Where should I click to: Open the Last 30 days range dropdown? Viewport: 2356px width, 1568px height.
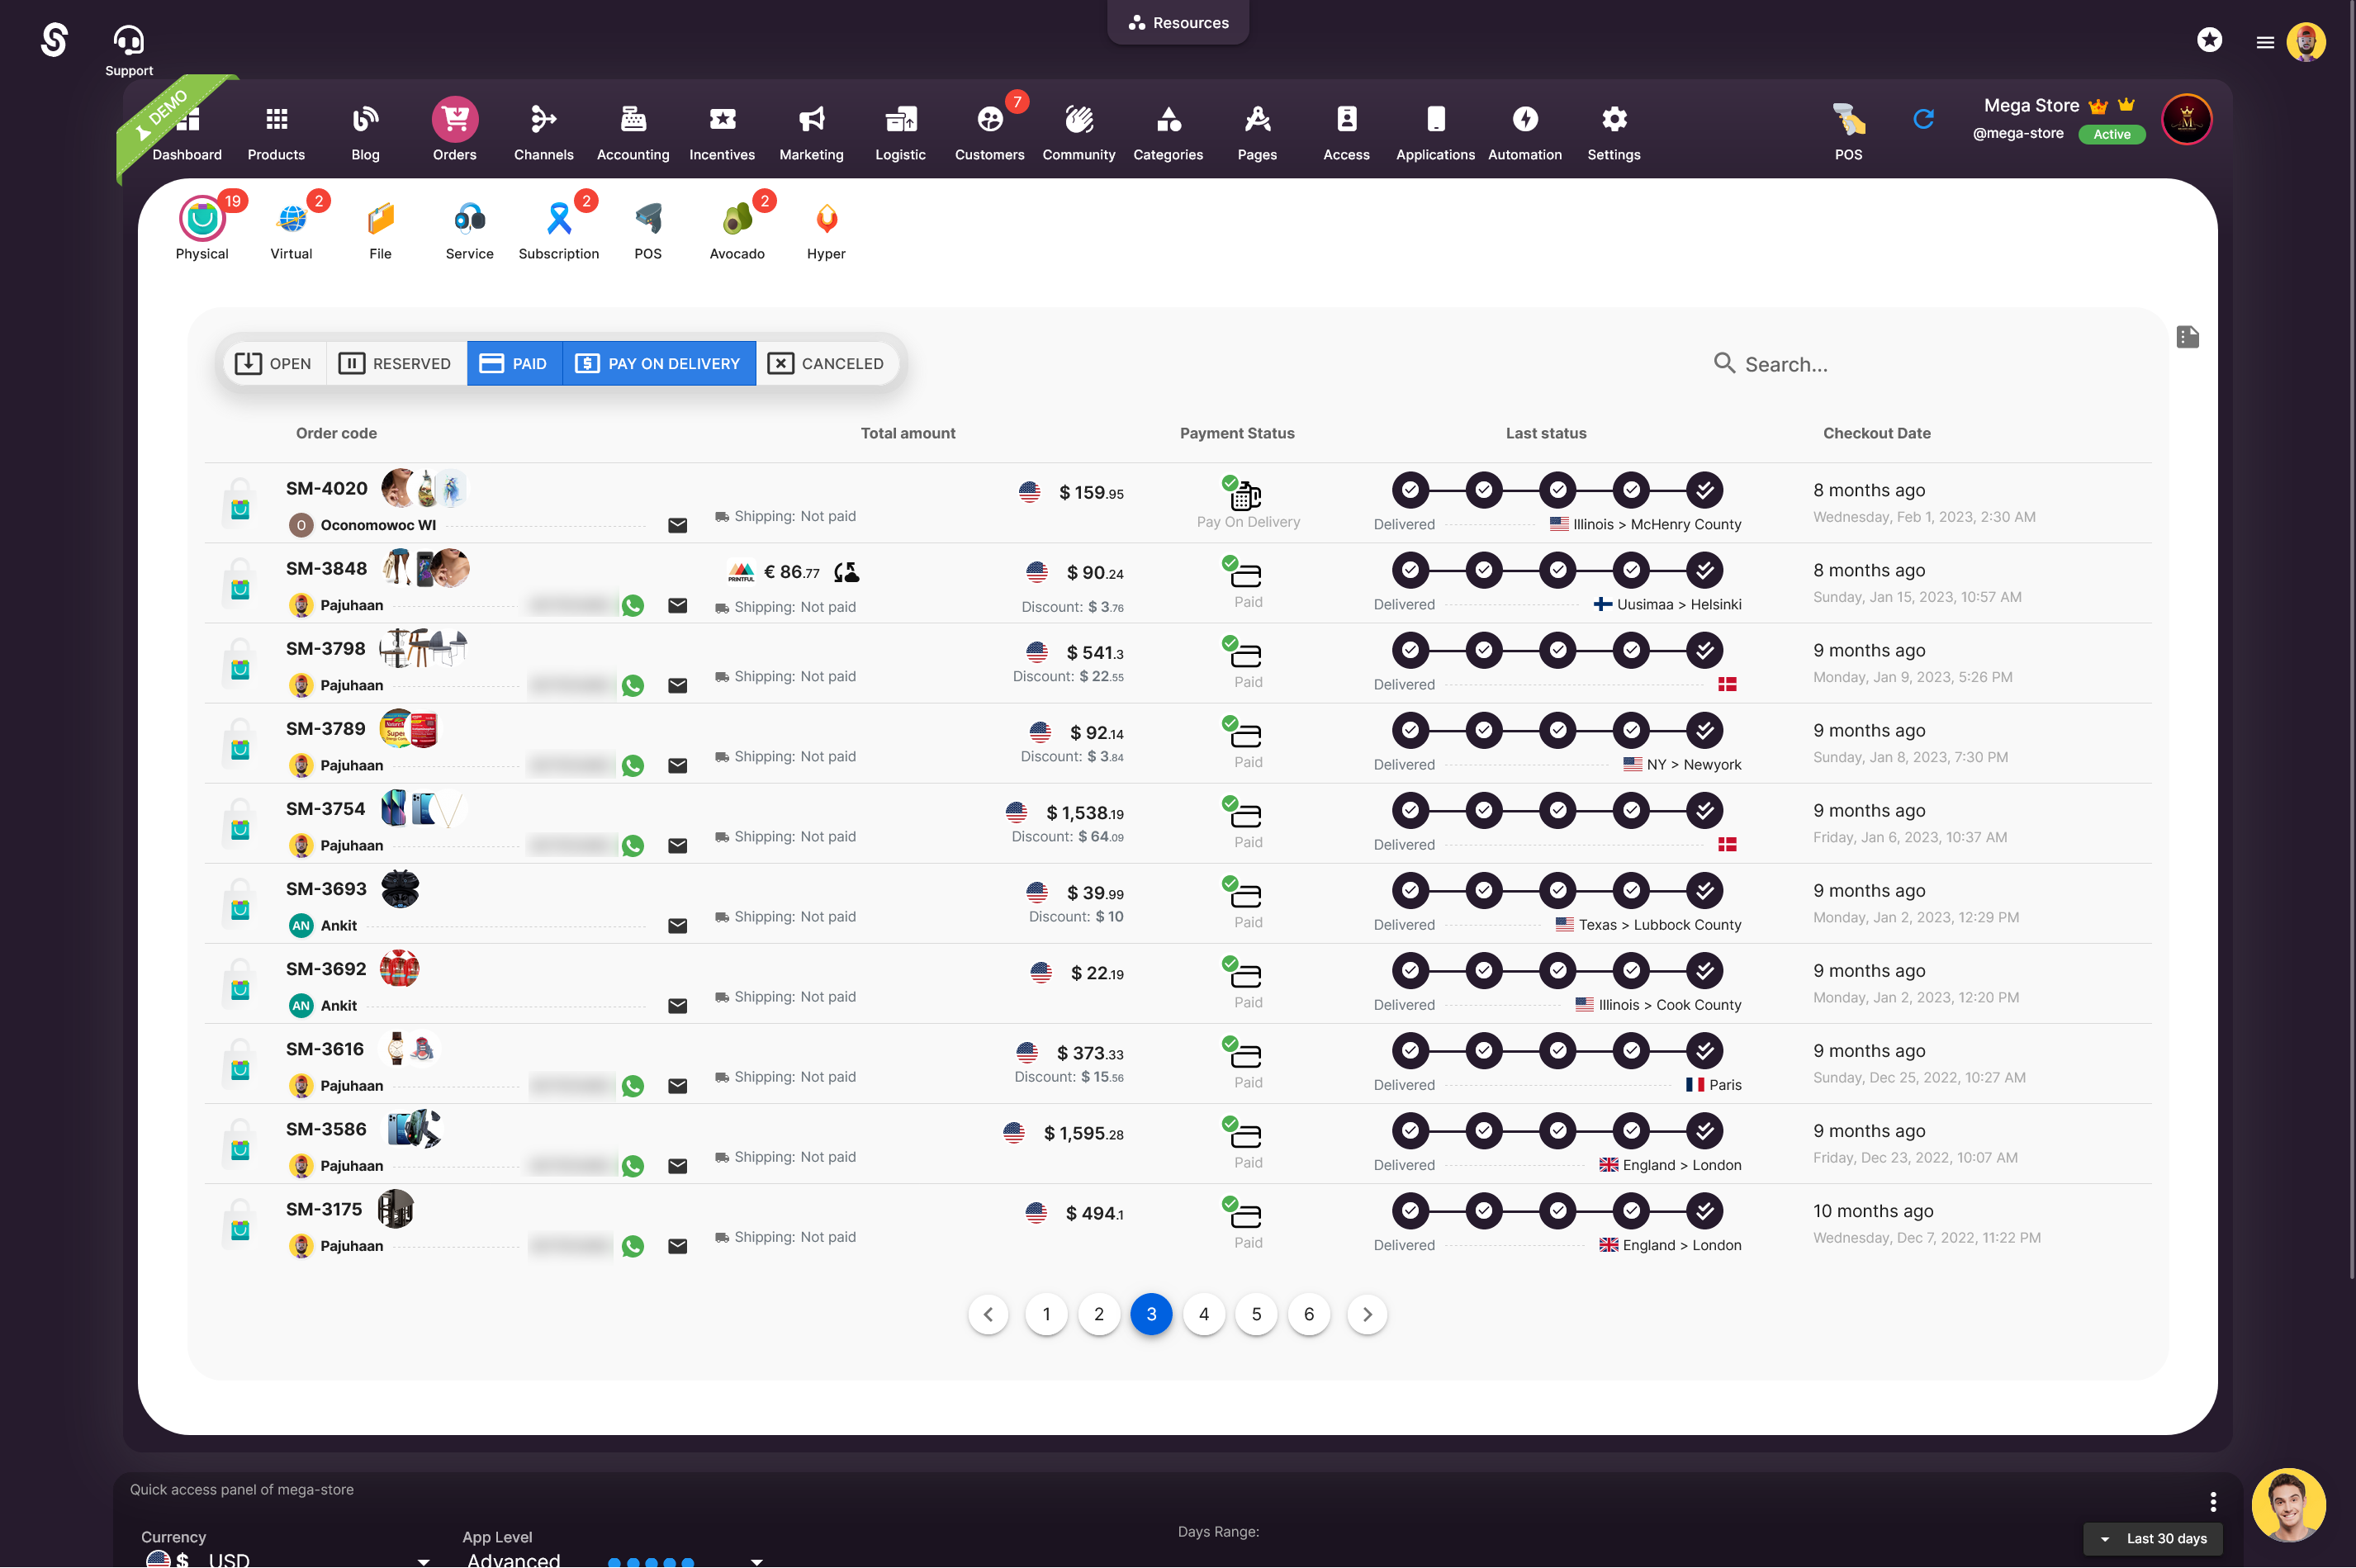(2153, 1539)
